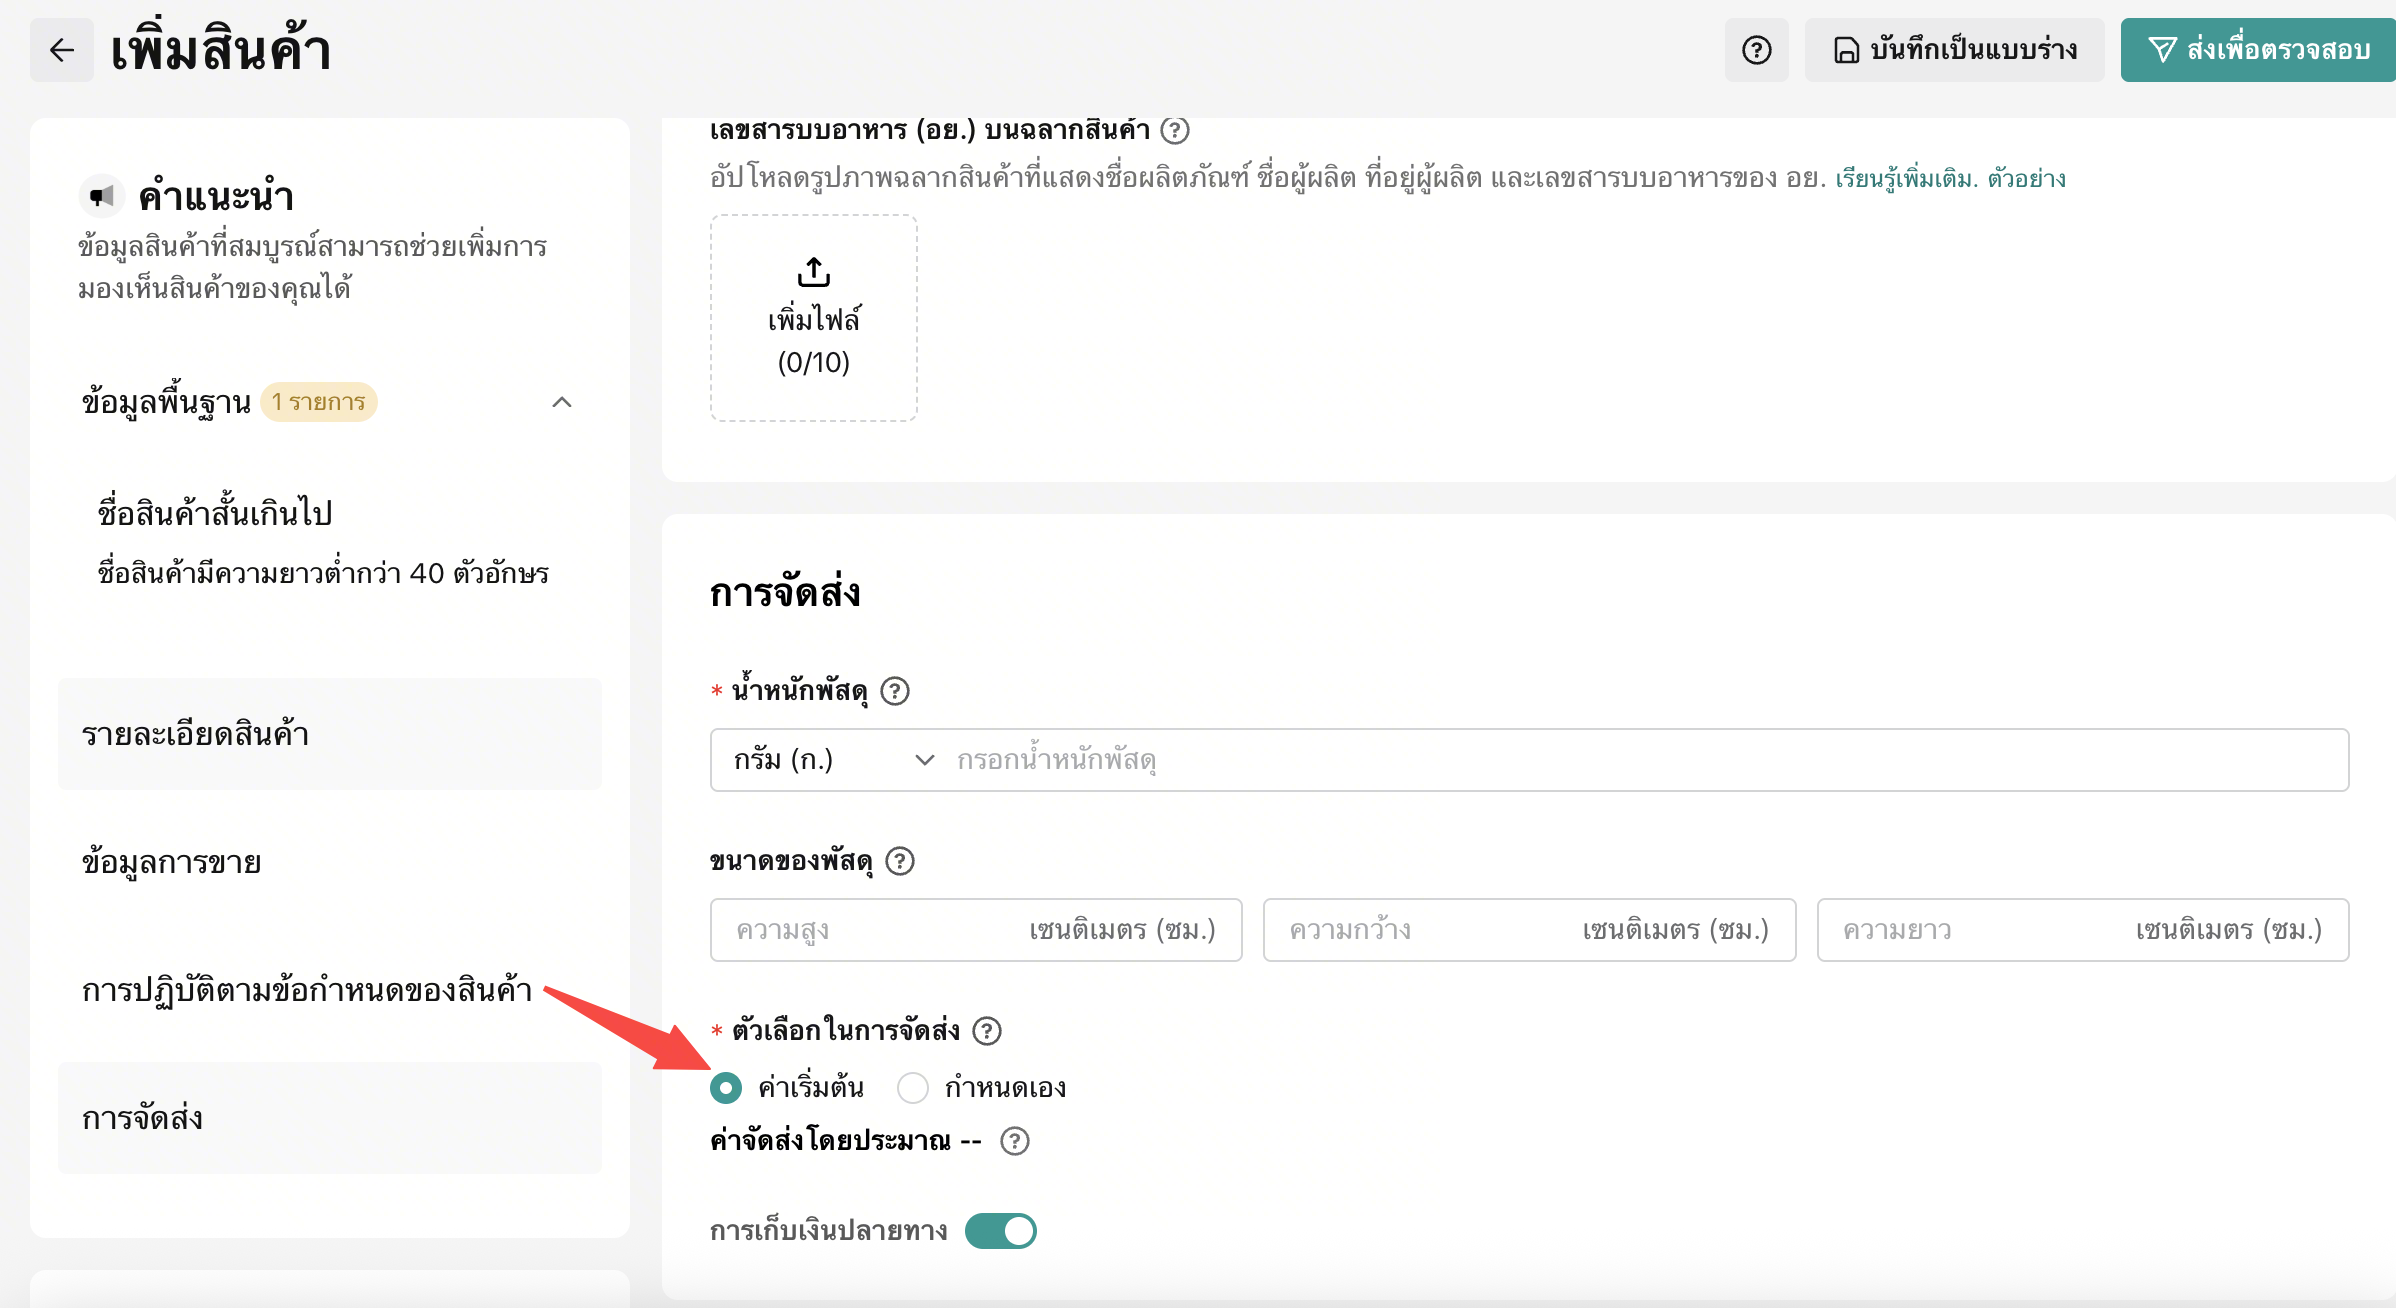The width and height of the screenshot is (2396, 1308).
Task: Collapse the ข้อมูลพื้นฐาน section chevron
Action: point(562,402)
